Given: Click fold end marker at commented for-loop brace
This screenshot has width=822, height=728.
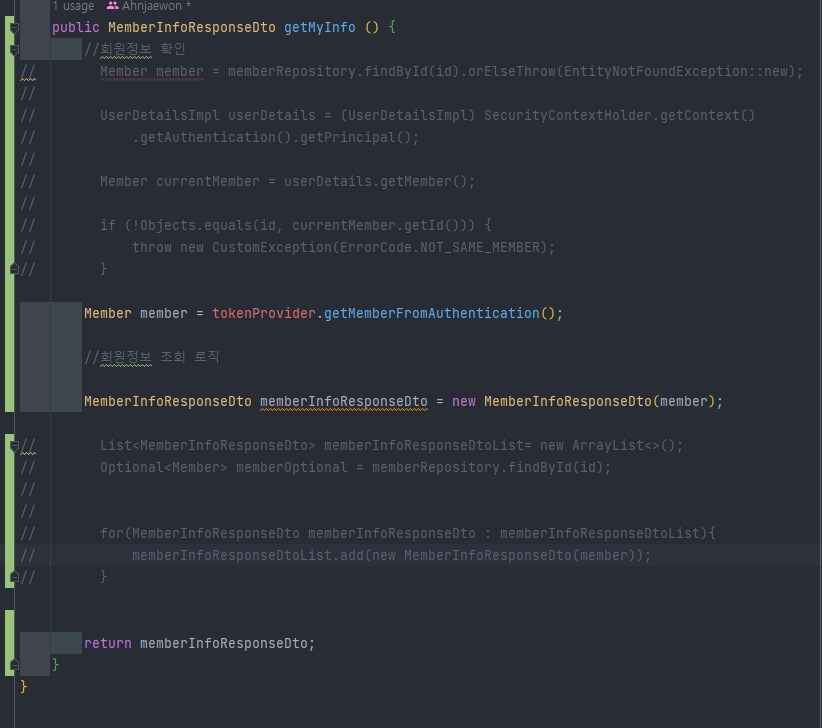Looking at the screenshot, I should coord(14,577).
